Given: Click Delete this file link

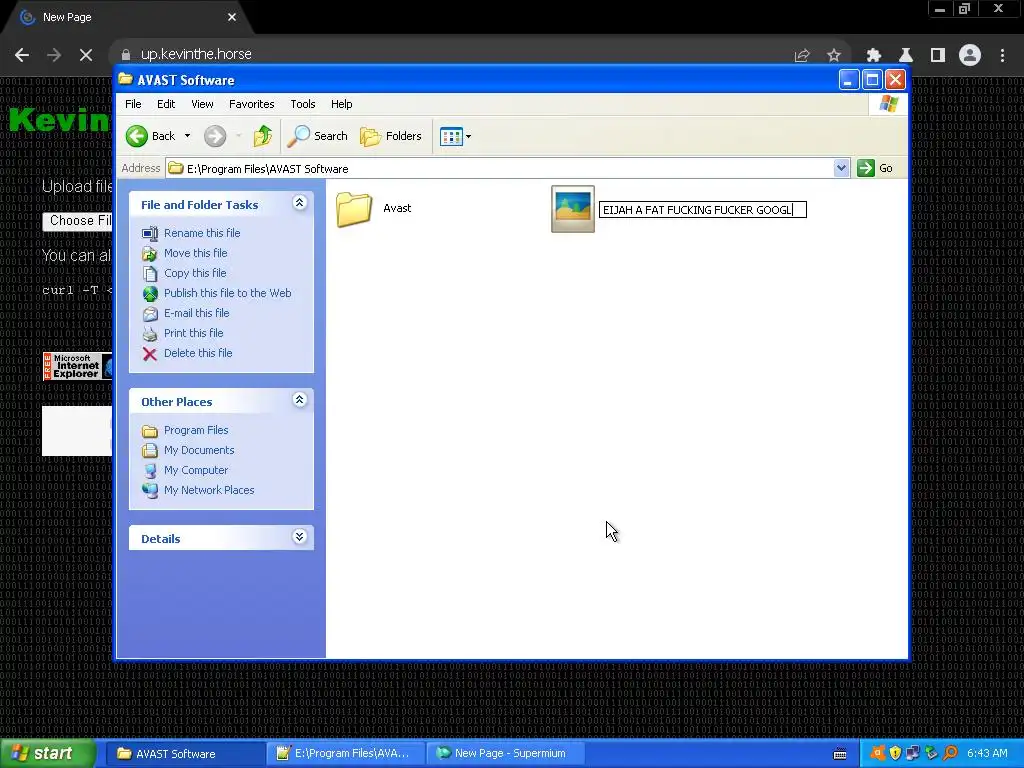Looking at the screenshot, I should [198, 353].
